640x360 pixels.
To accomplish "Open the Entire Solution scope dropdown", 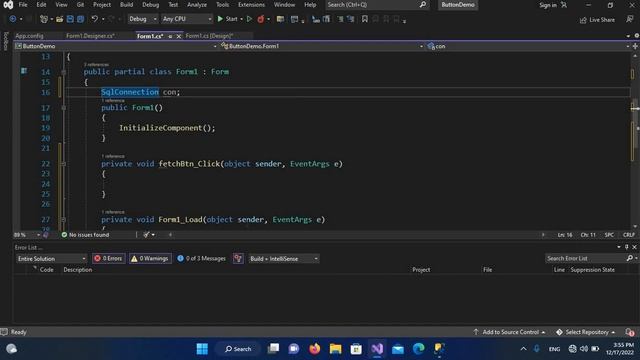I will click(51, 258).
